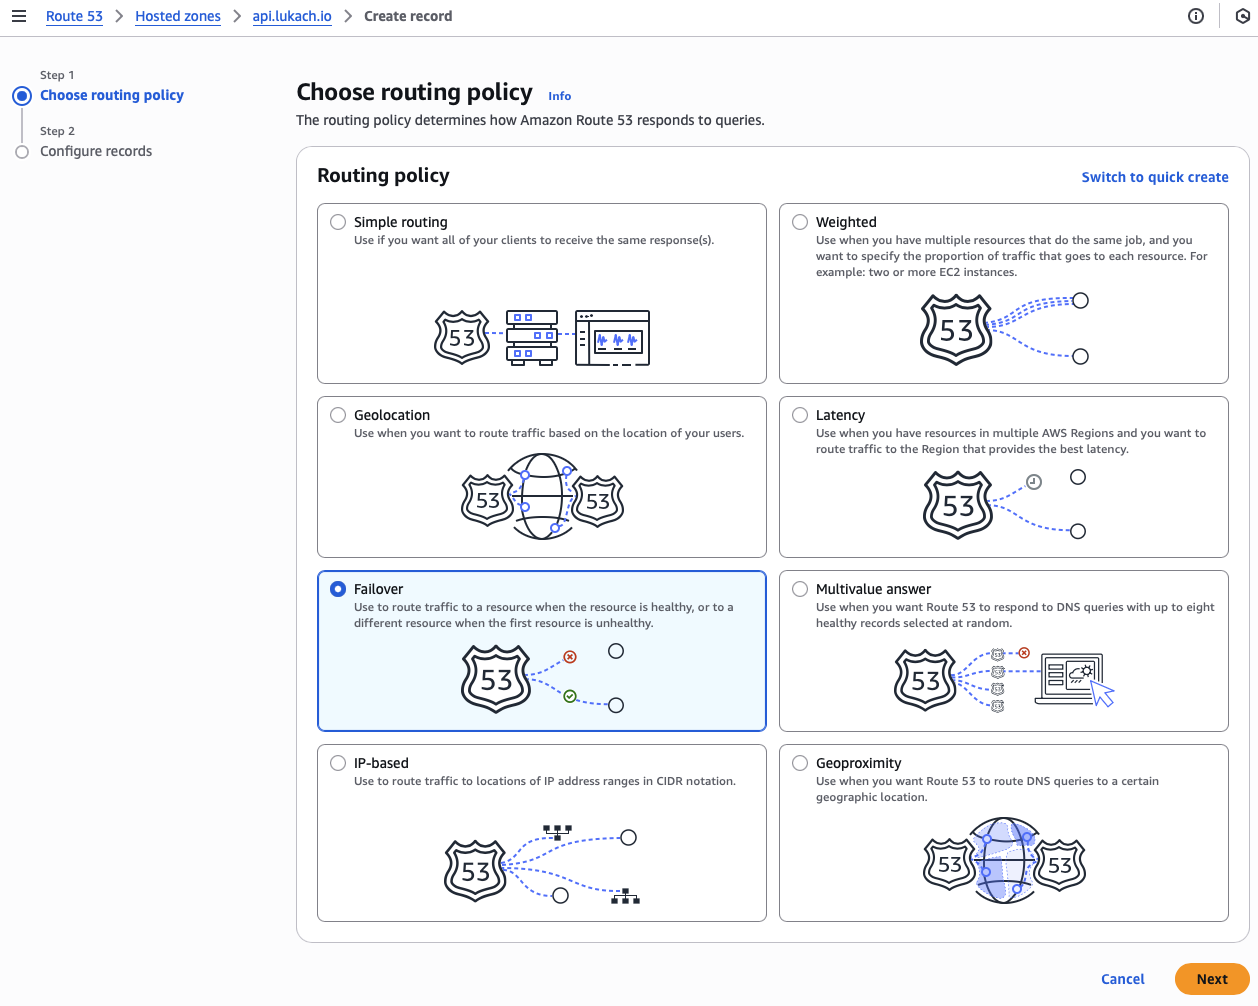Viewport: 1258px width, 1006px height.
Task: Navigate to Hosted zones breadcrumb
Action: point(178,16)
